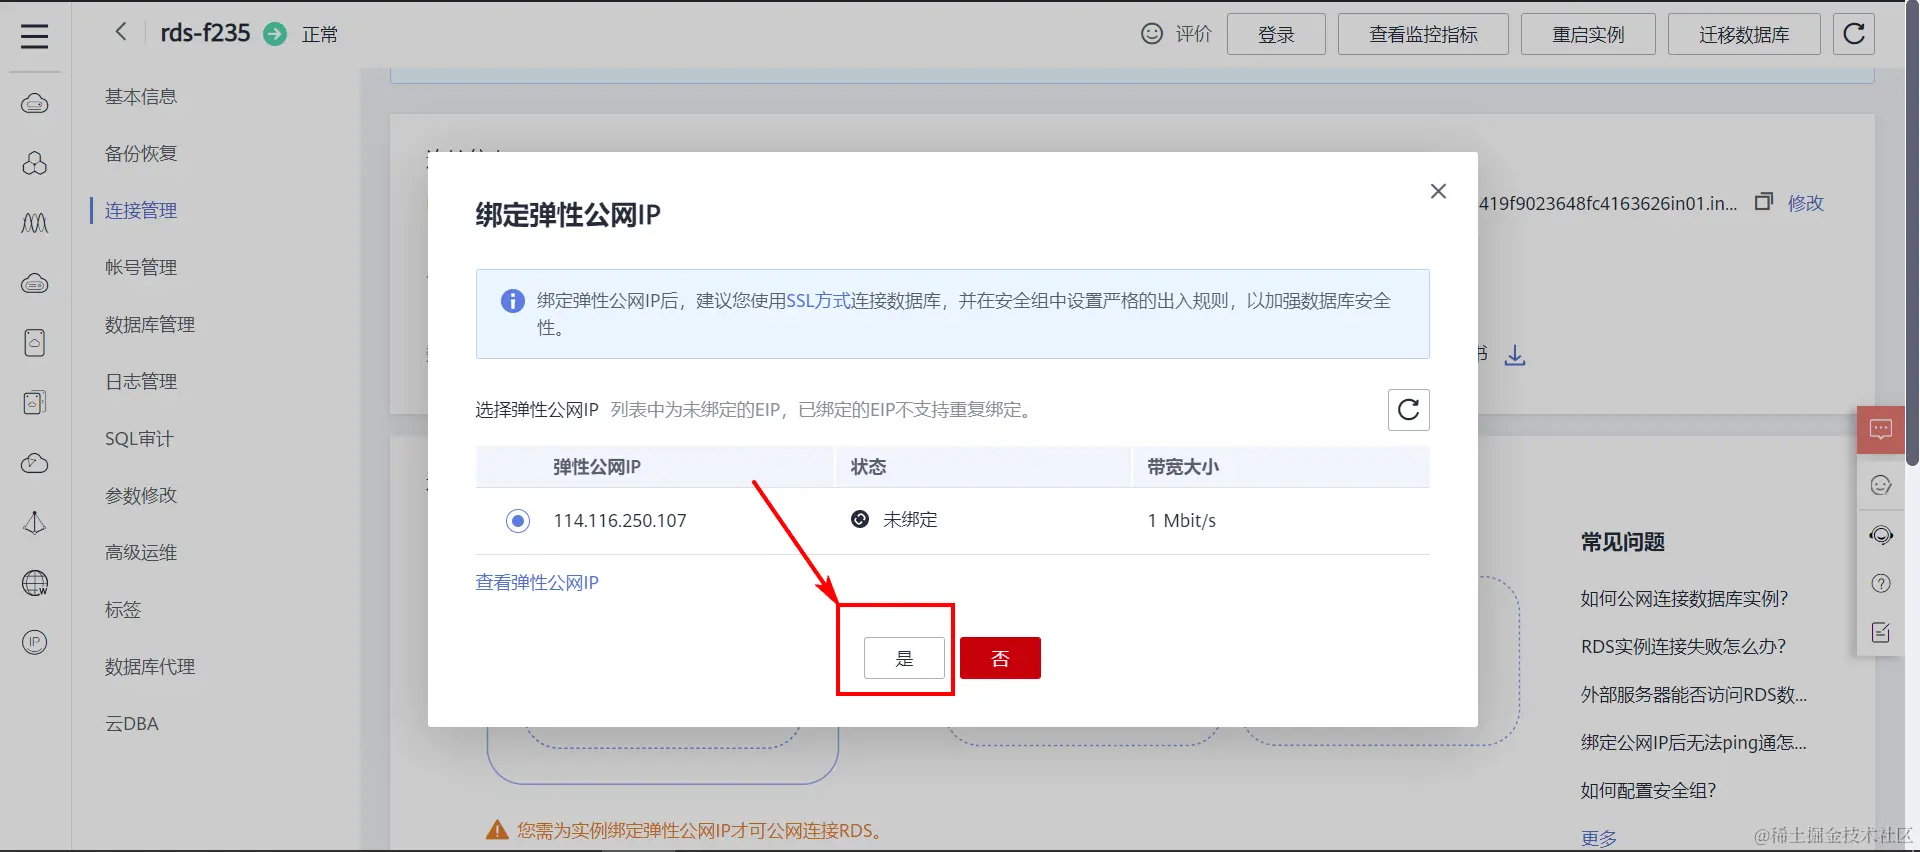This screenshot has width=1920, height=852.
Task: Click the 登录 button in header
Action: [1276, 34]
